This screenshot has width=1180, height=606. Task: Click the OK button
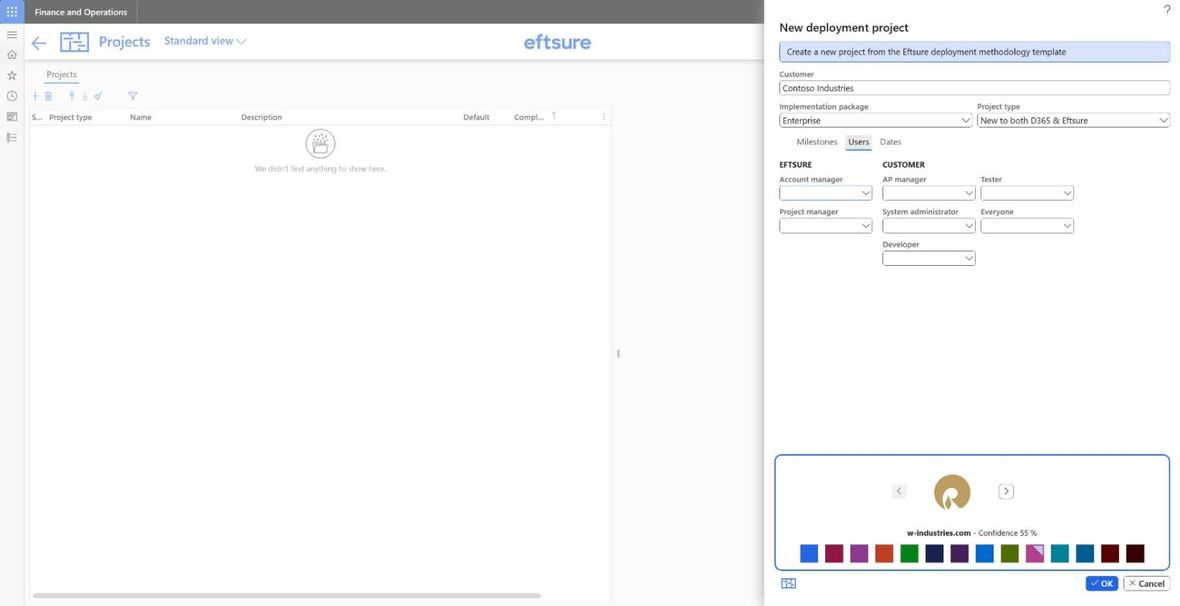click(x=1102, y=583)
